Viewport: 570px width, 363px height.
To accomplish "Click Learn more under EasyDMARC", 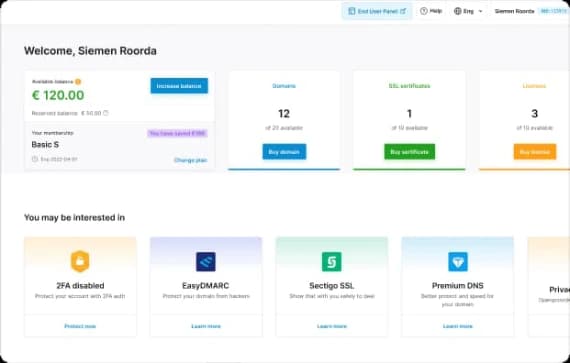I will pyautogui.click(x=206, y=326).
